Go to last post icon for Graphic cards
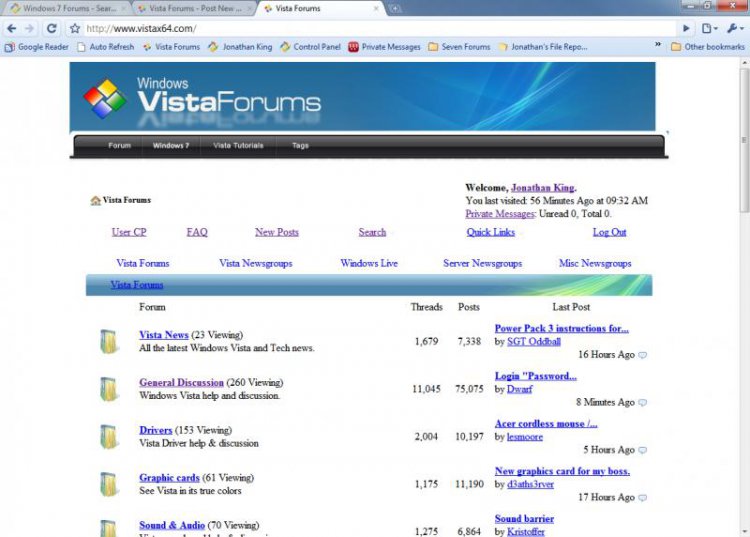Screen dimensions: 750x537 (x=643, y=498)
